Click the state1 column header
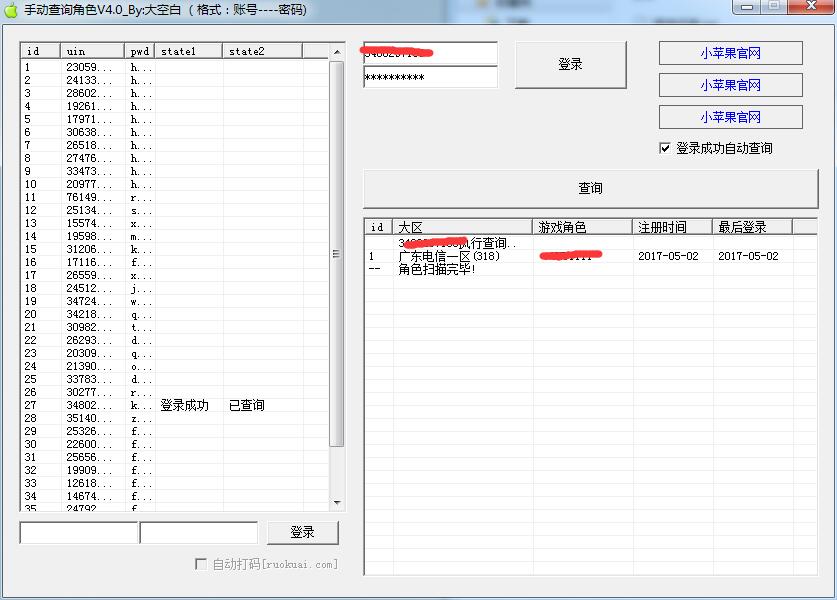The width and height of the screenshot is (837, 600). click(x=188, y=50)
